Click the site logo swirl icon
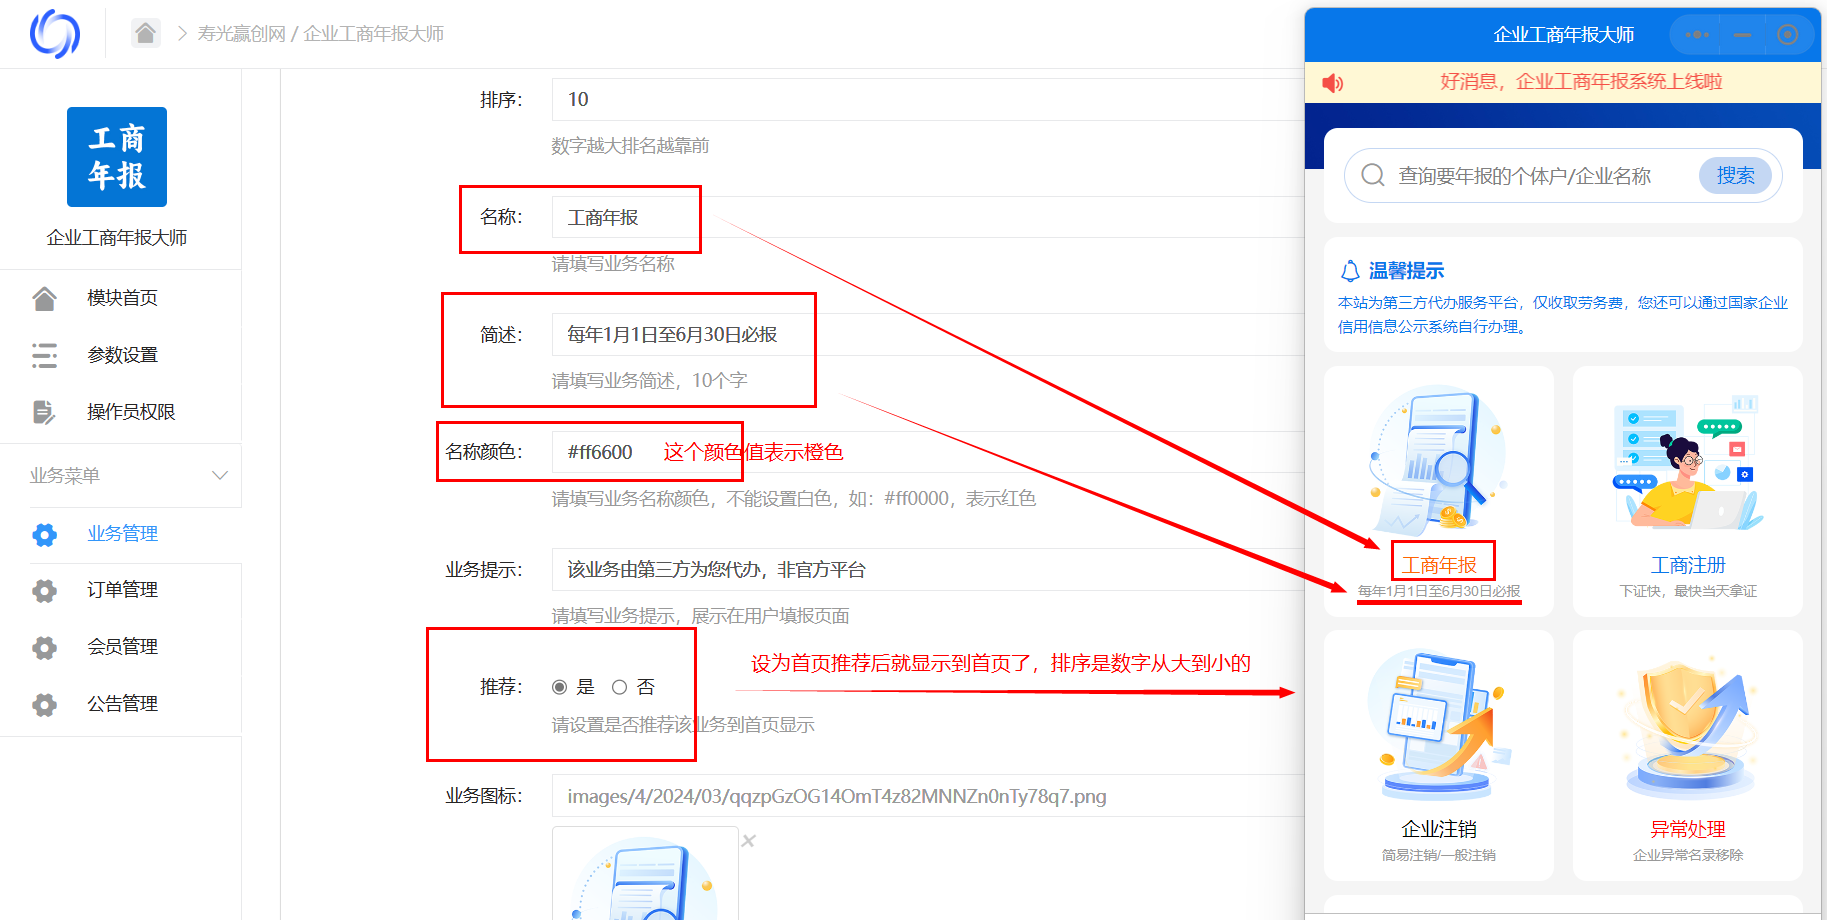The height and width of the screenshot is (920, 1827). point(55,34)
